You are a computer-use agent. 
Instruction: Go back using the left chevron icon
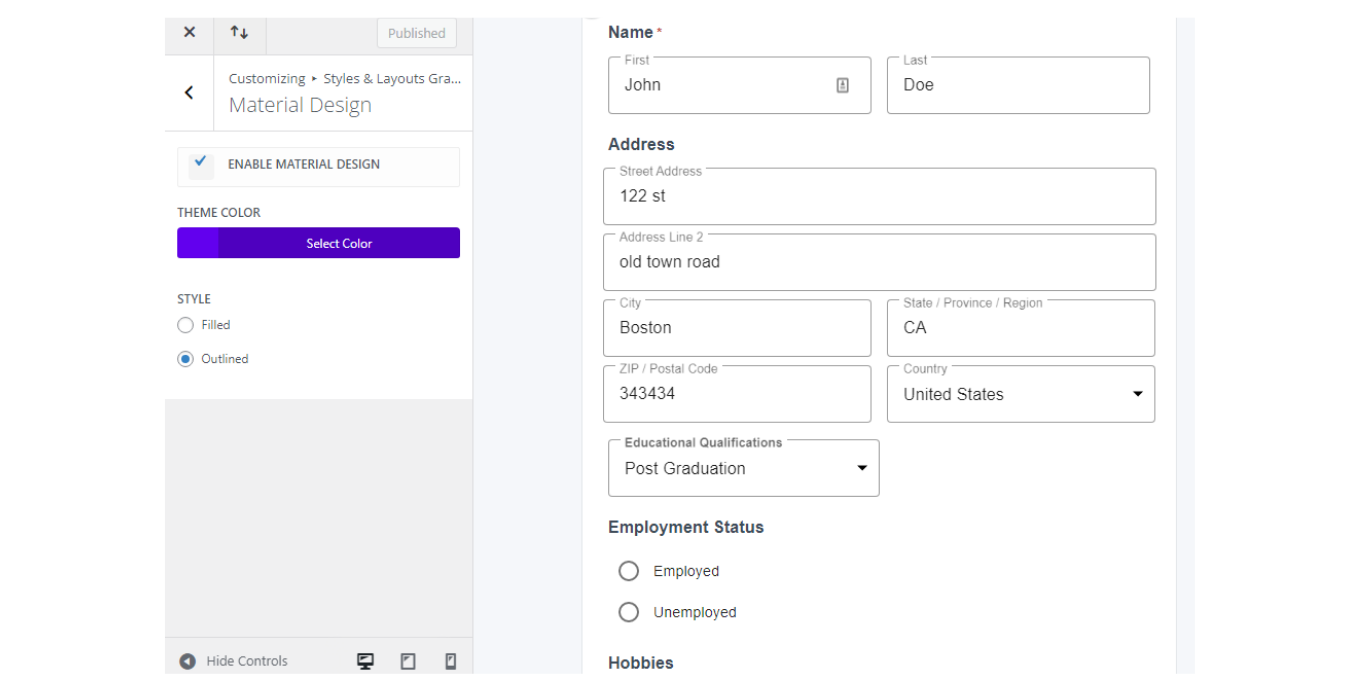pyautogui.click(x=188, y=92)
